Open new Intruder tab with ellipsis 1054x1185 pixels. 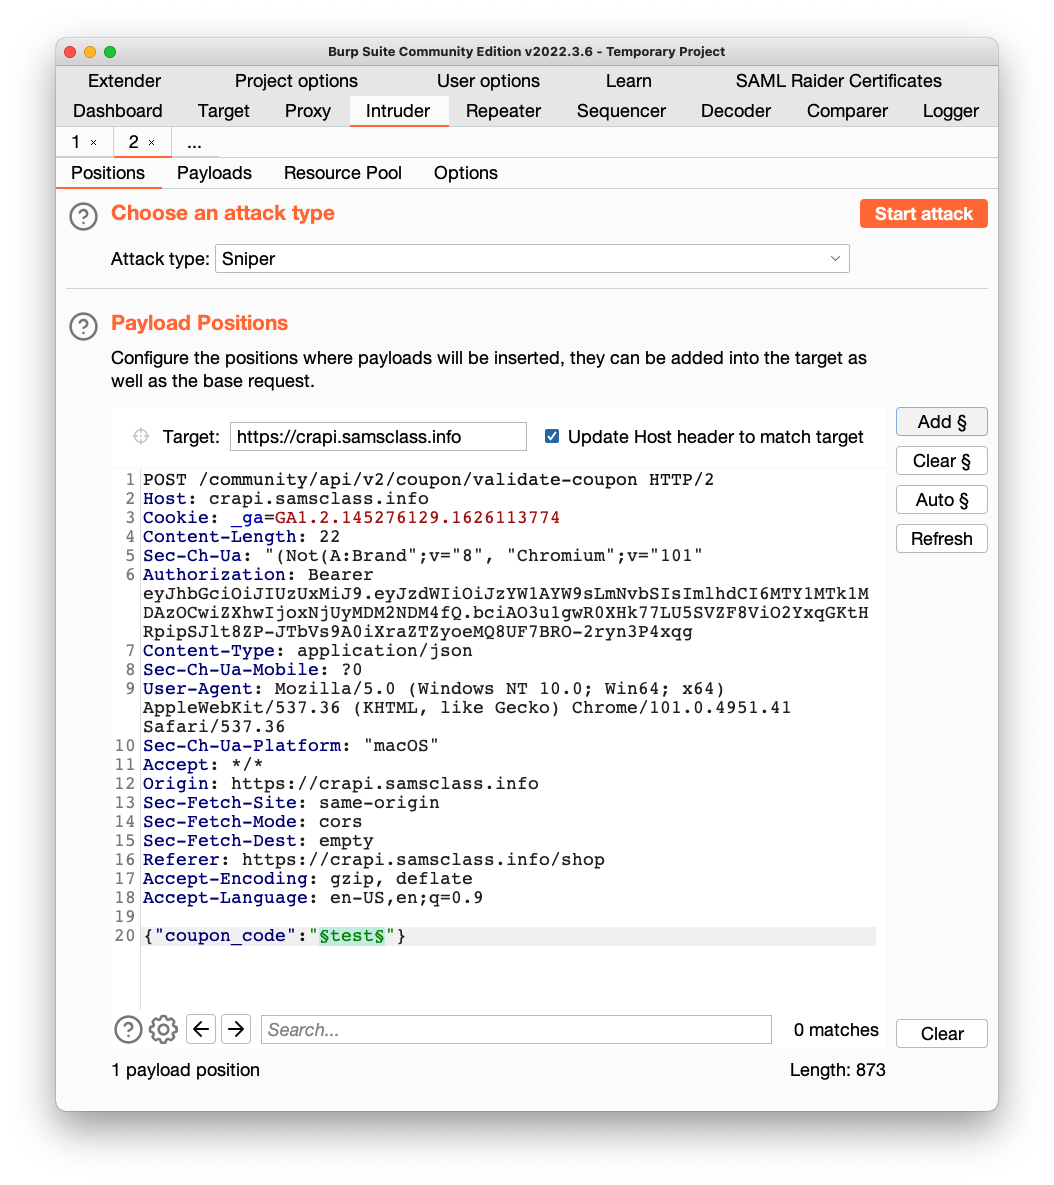pyautogui.click(x=194, y=143)
